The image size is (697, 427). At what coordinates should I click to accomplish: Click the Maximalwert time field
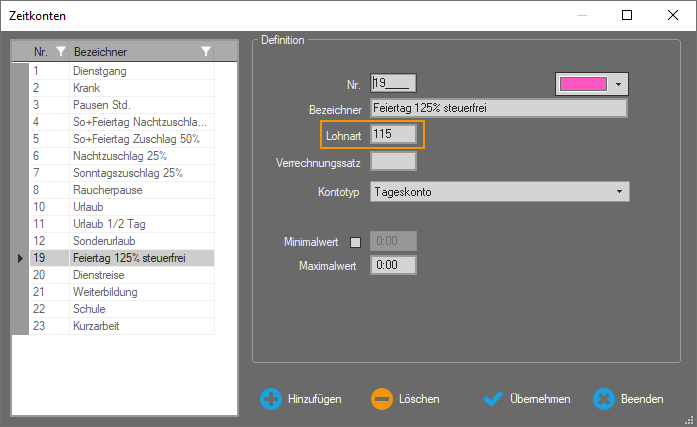[393, 266]
